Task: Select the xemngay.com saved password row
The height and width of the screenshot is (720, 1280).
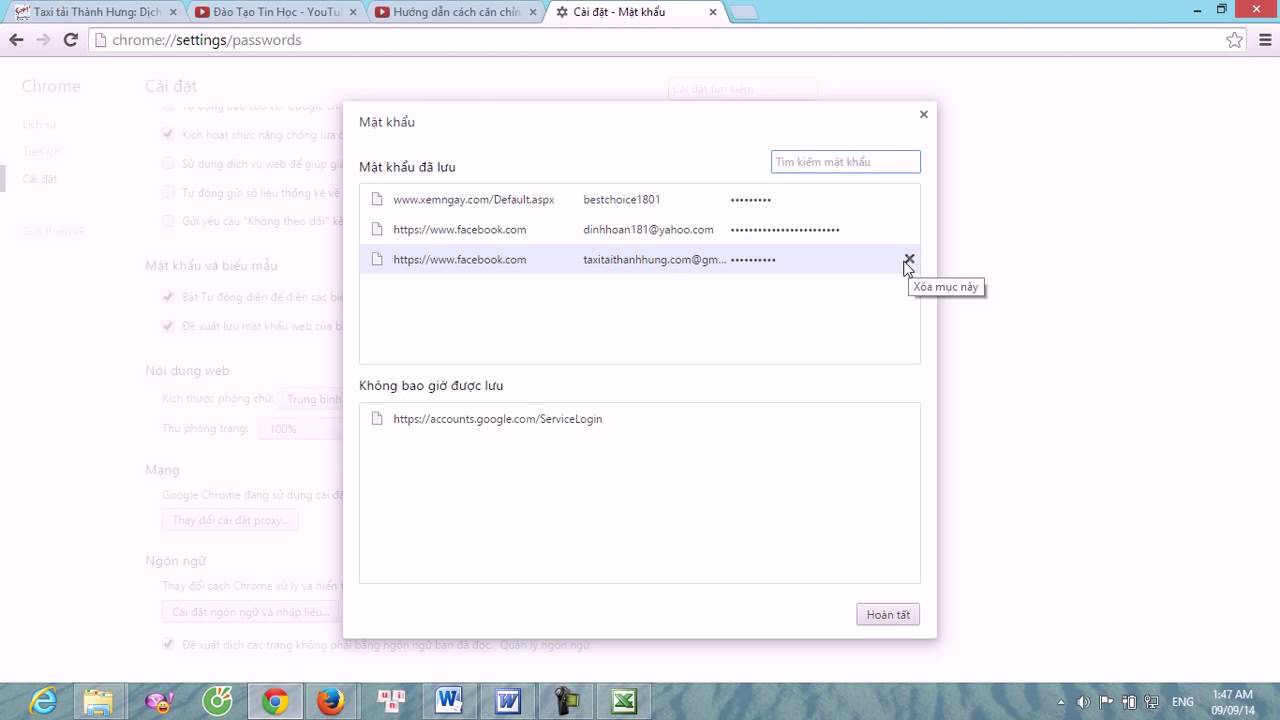Action: point(640,199)
